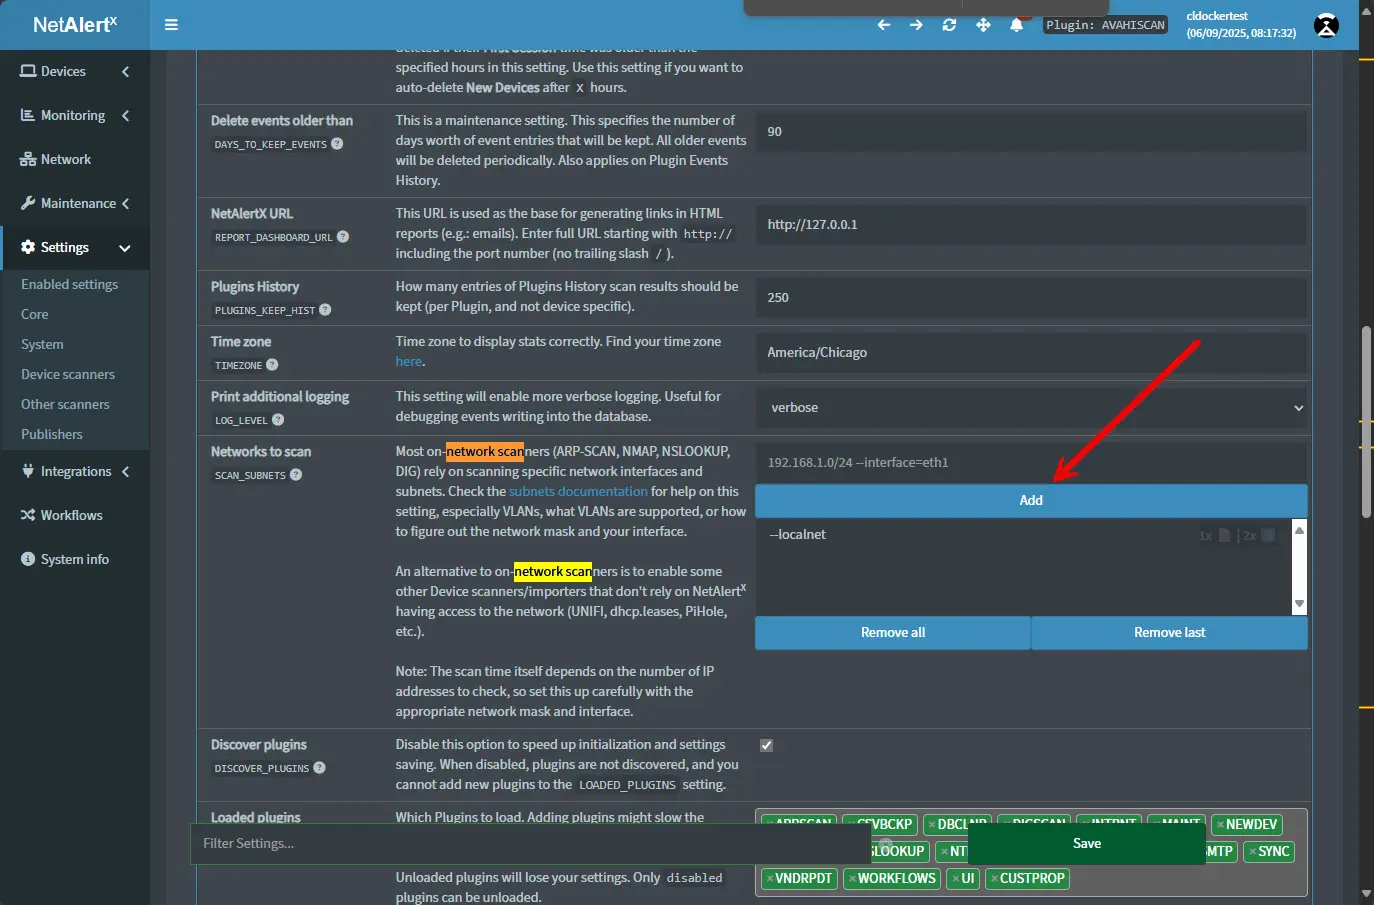The width and height of the screenshot is (1374, 905).
Task: Open the time zone 'here' link
Action: [409, 362]
